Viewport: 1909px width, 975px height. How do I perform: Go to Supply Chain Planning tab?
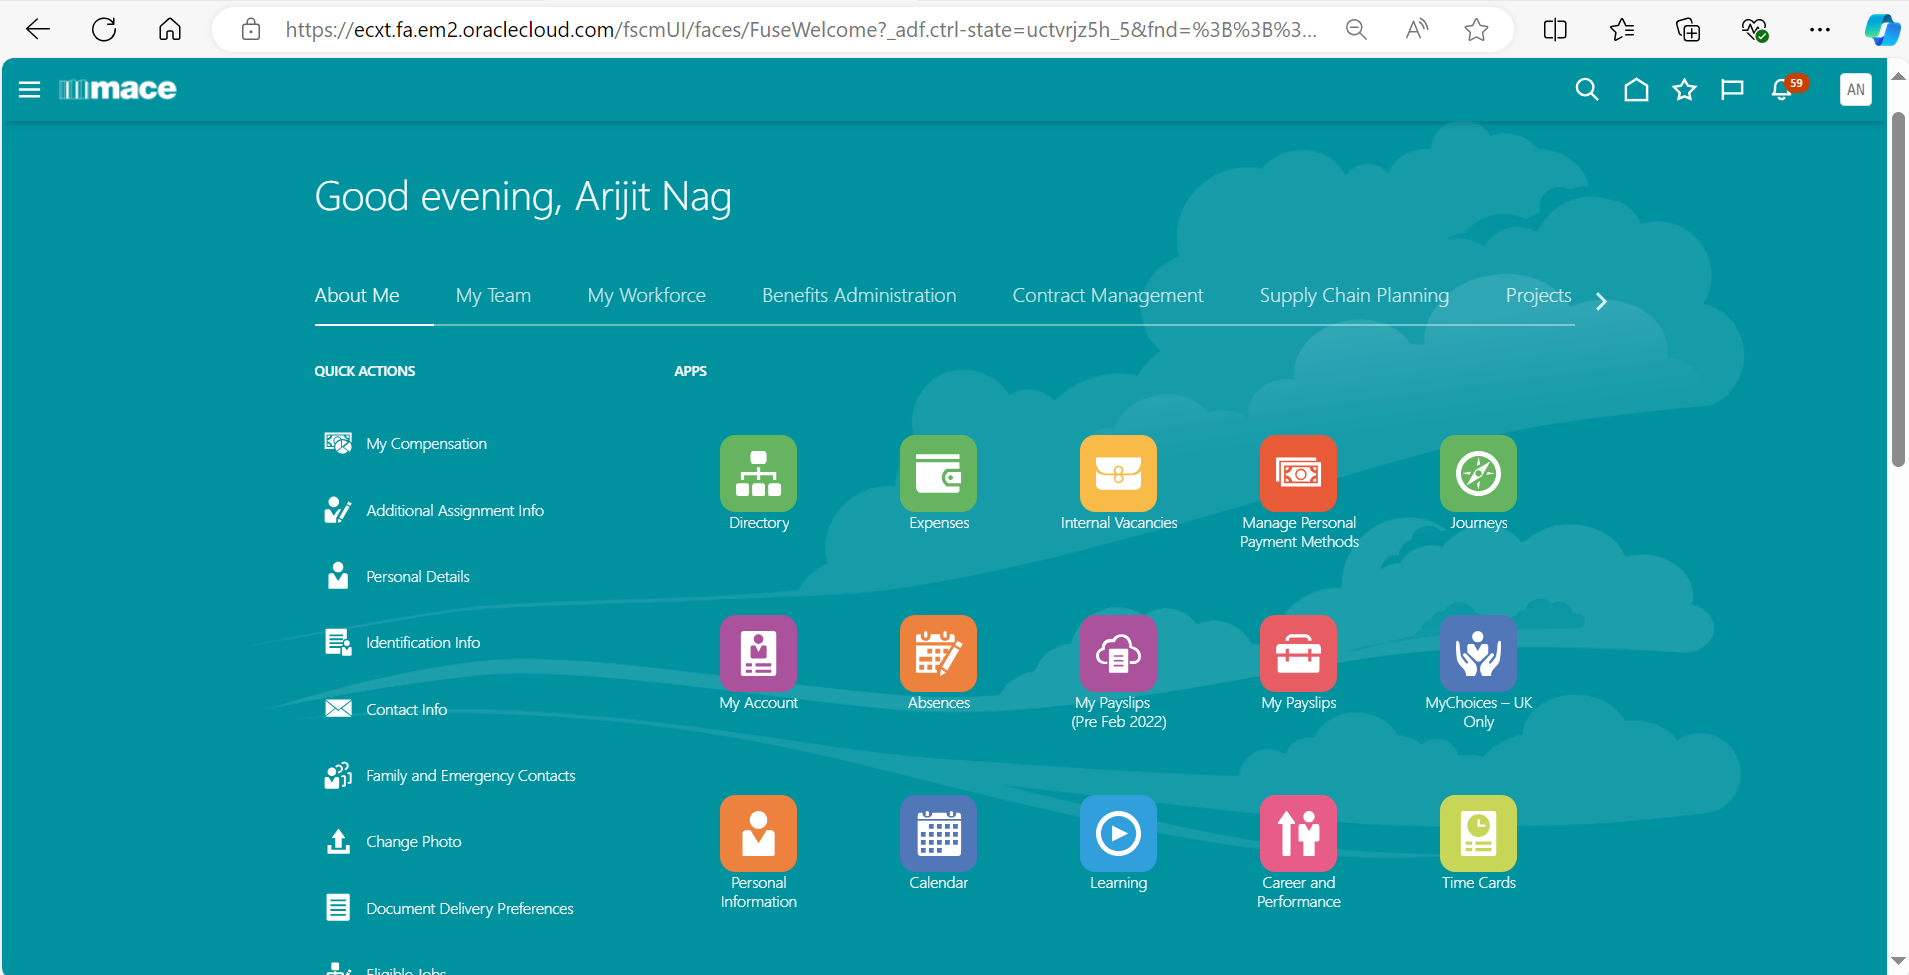[1354, 296]
